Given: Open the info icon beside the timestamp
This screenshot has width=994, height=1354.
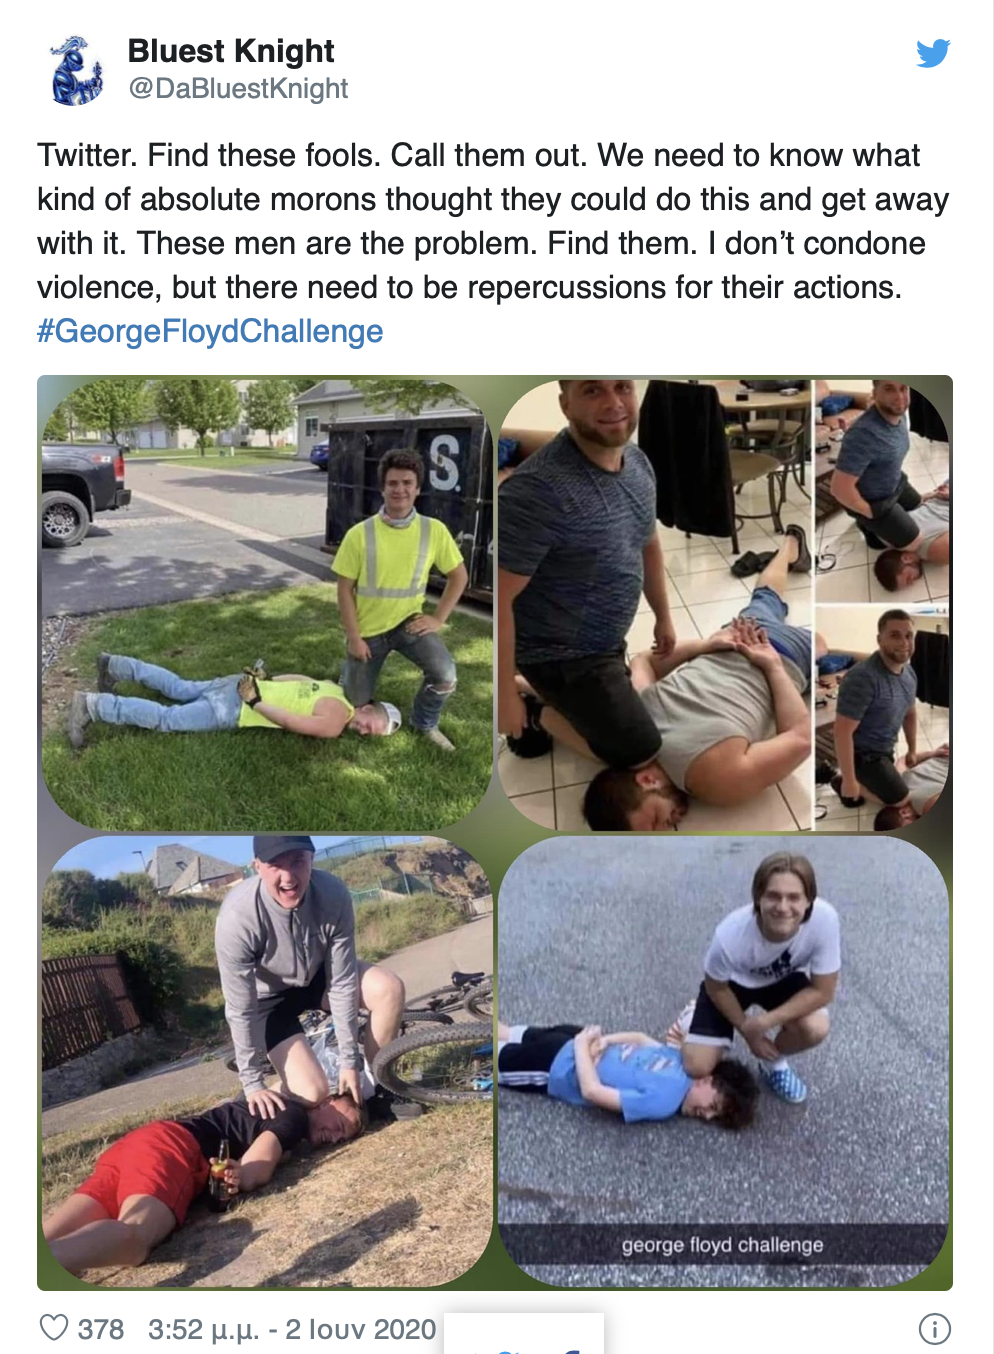Looking at the screenshot, I should tap(934, 1329).
